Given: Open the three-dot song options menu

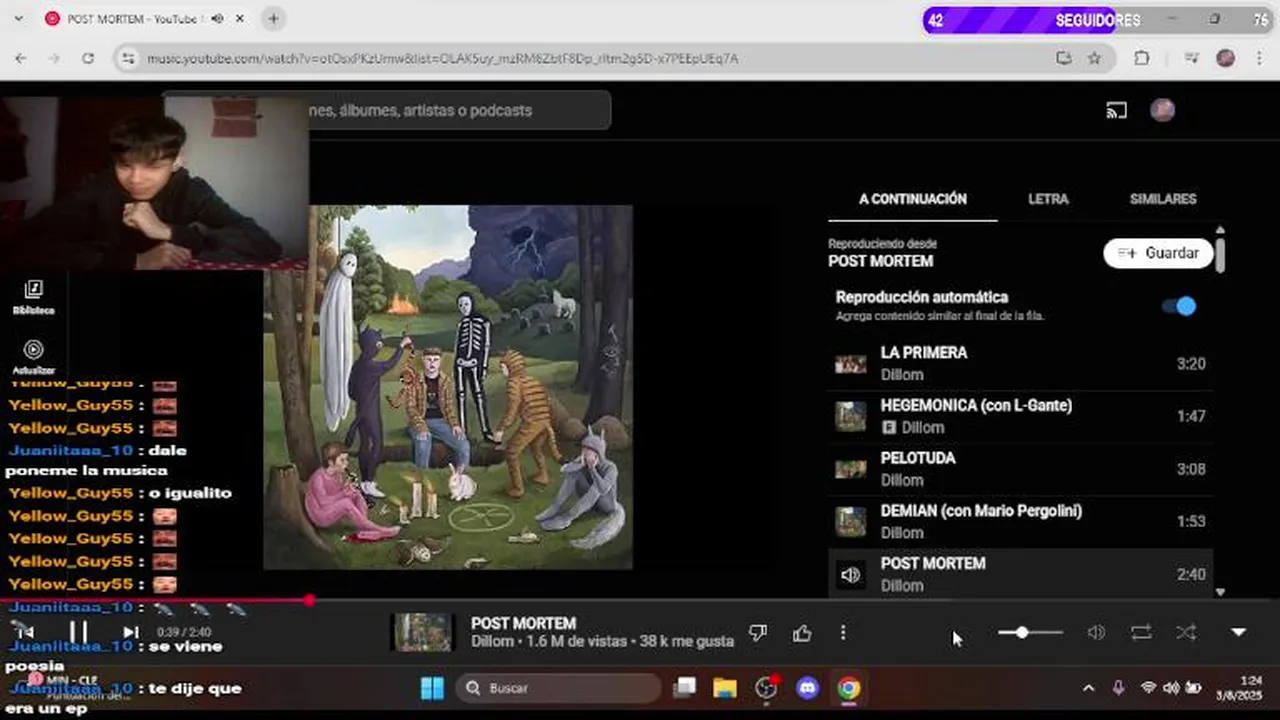Looking at the screenshot, I should point(843,633).
